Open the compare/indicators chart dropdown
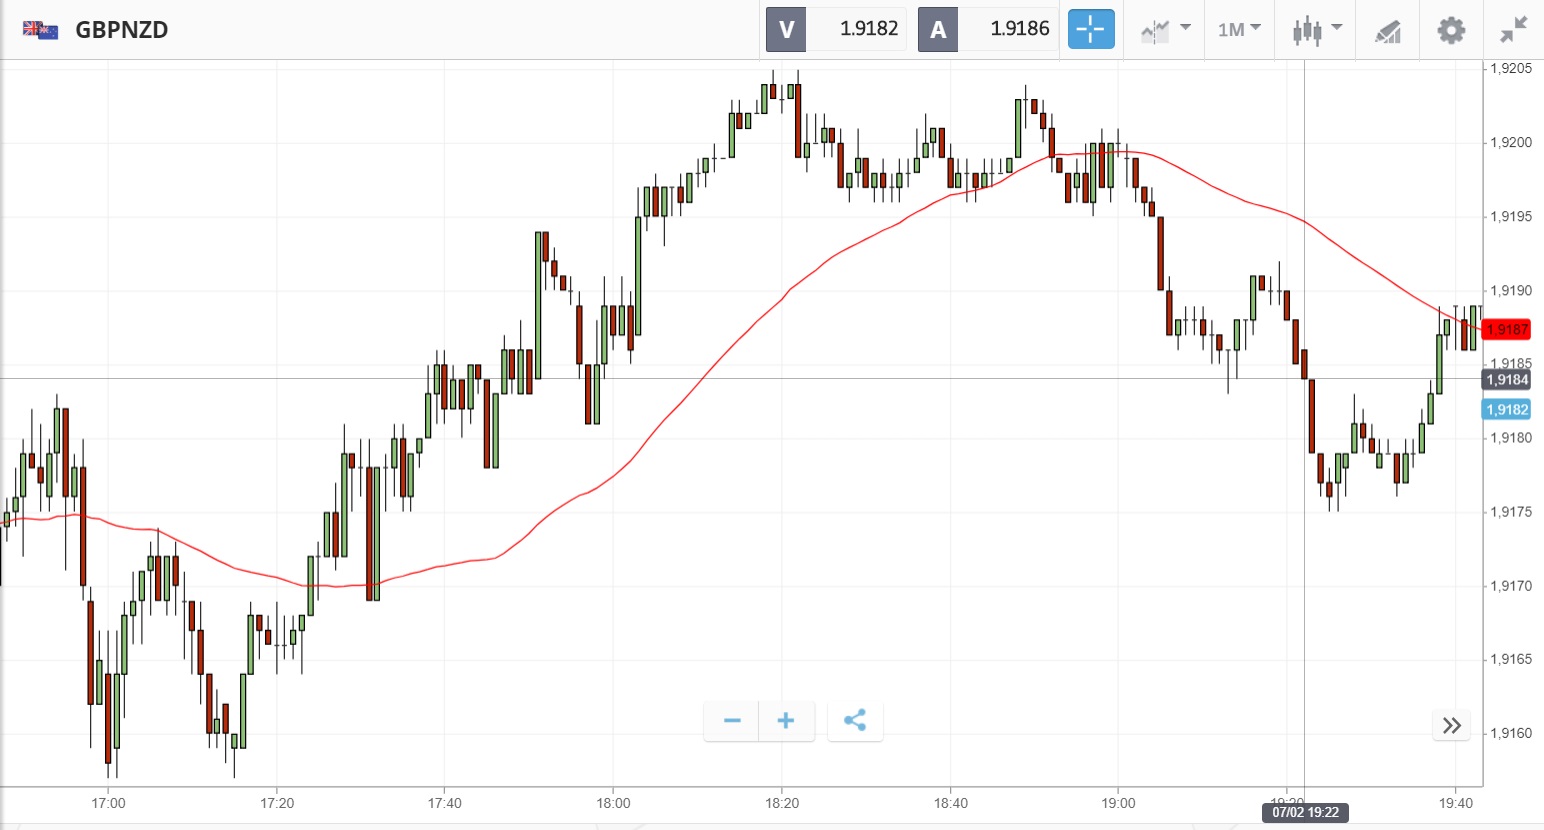 pos(1165,30)
